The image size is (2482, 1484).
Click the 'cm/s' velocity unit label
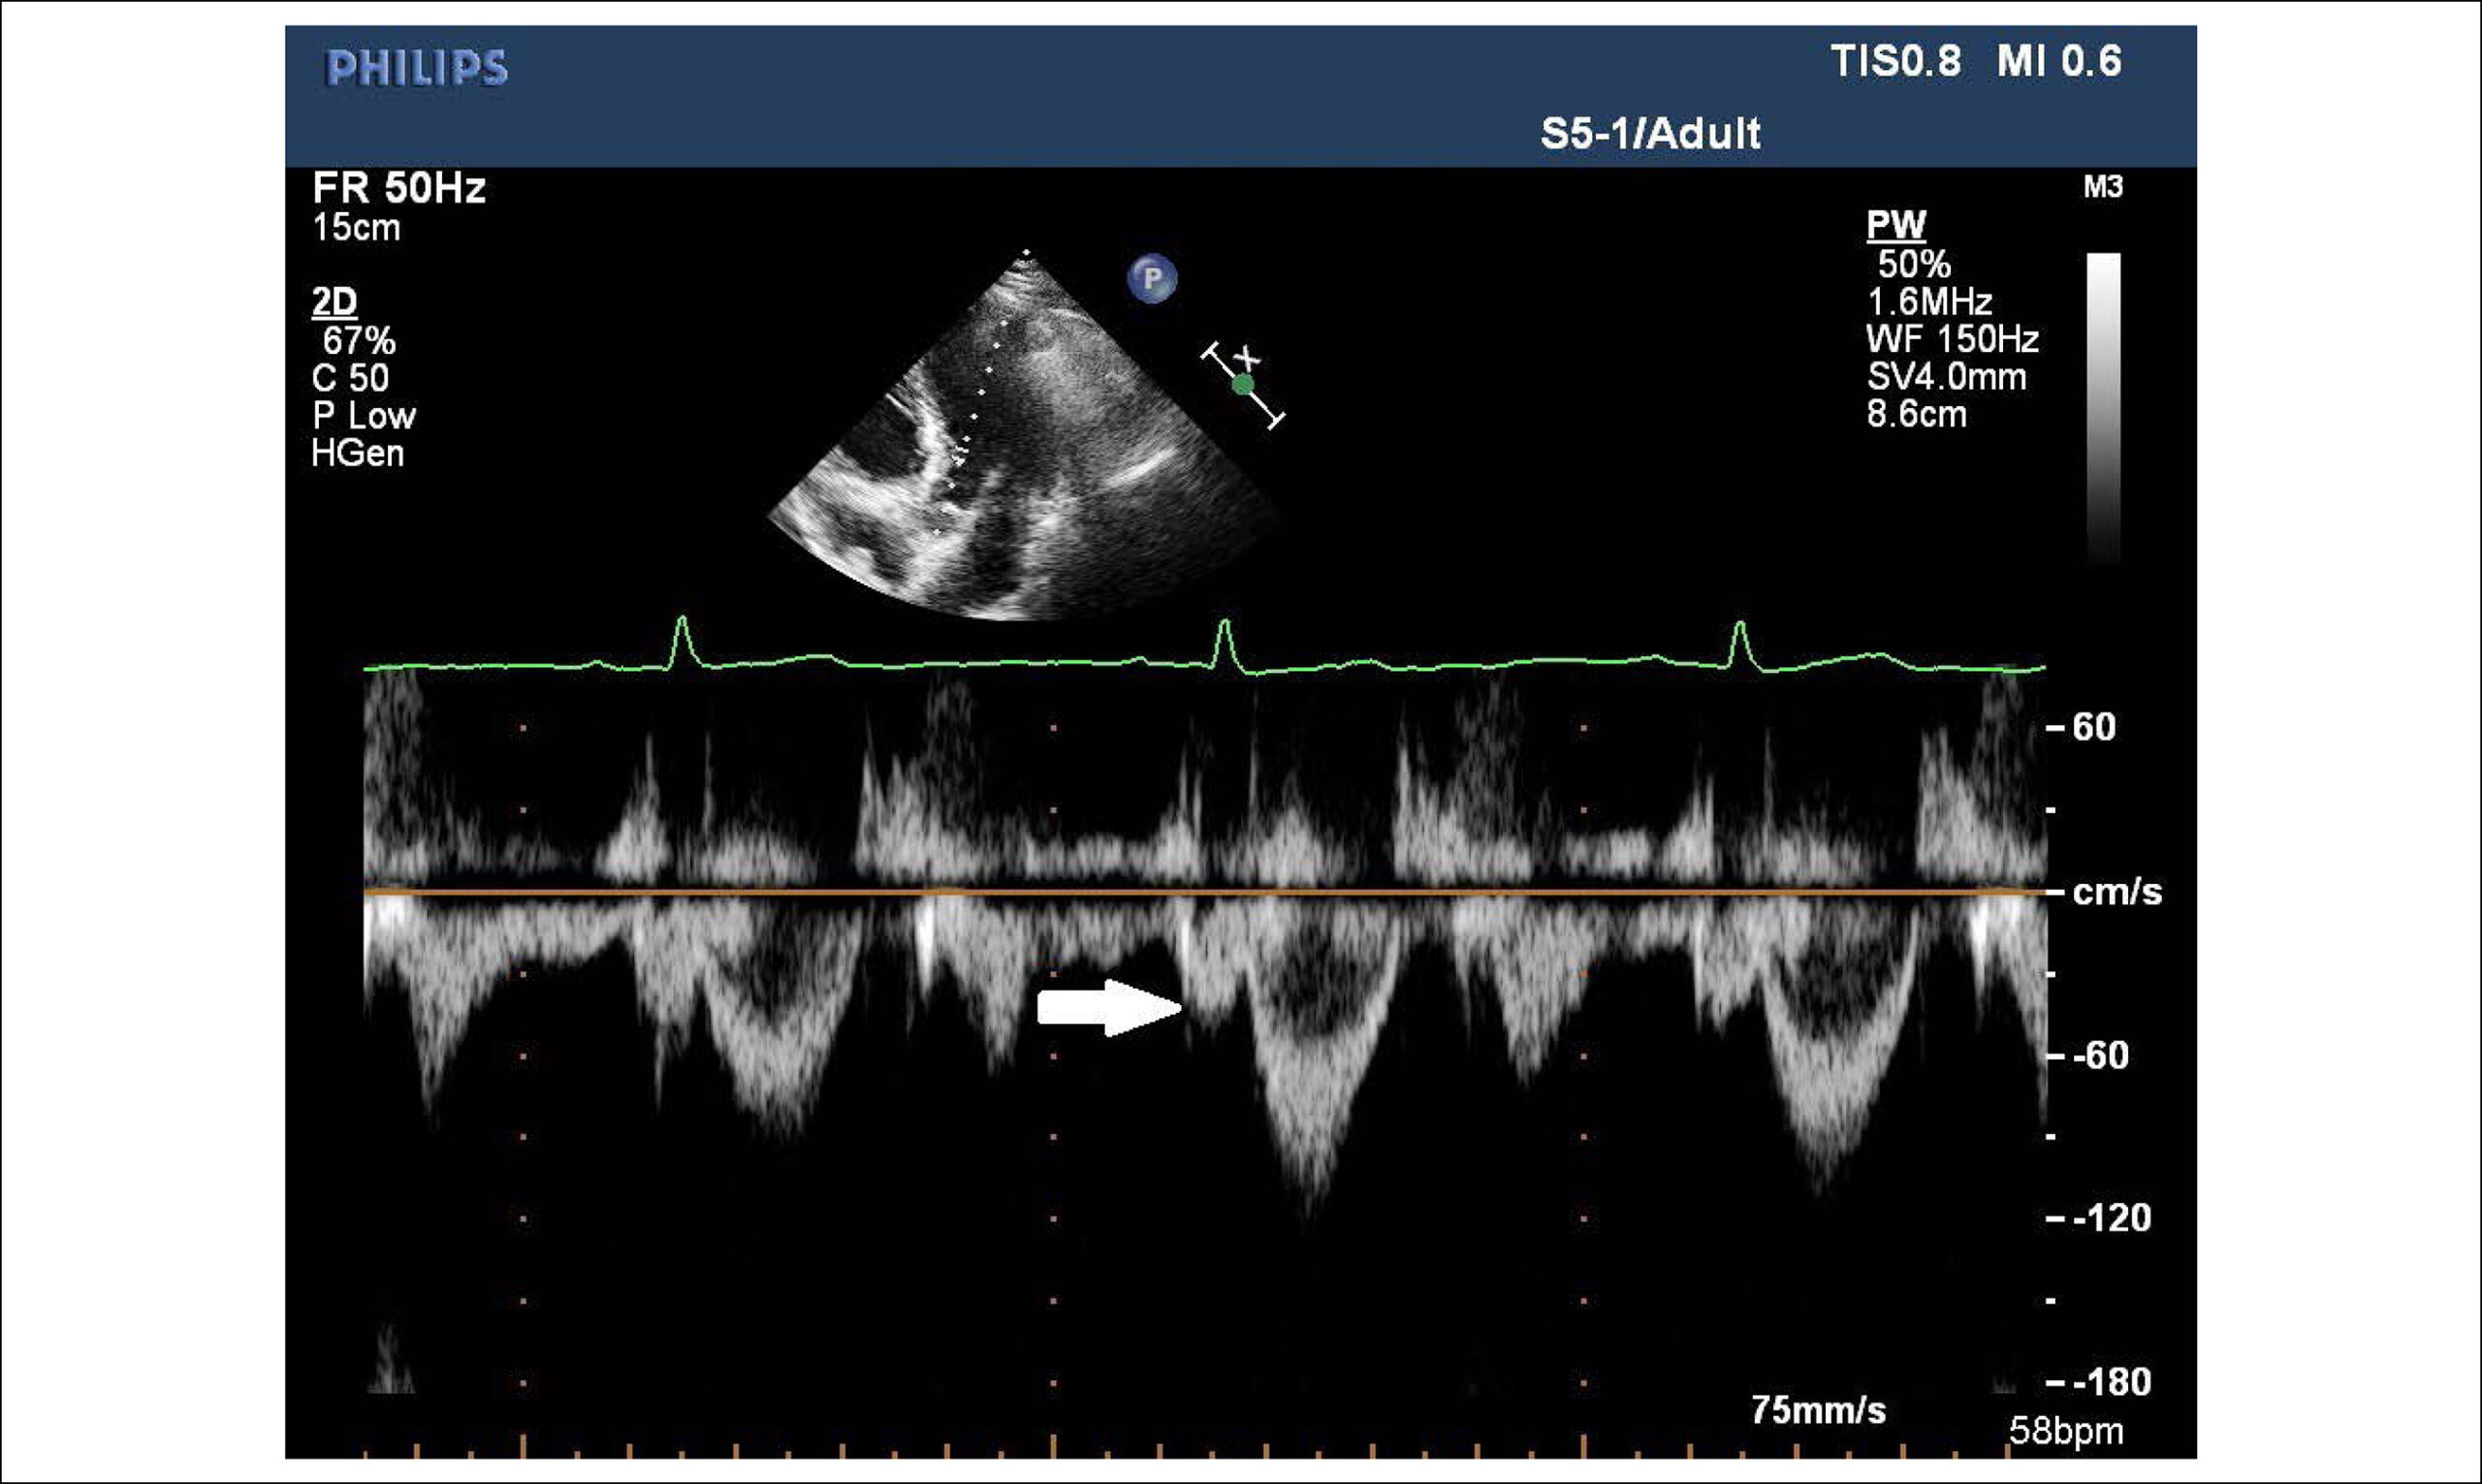(x=2117, y=891)
